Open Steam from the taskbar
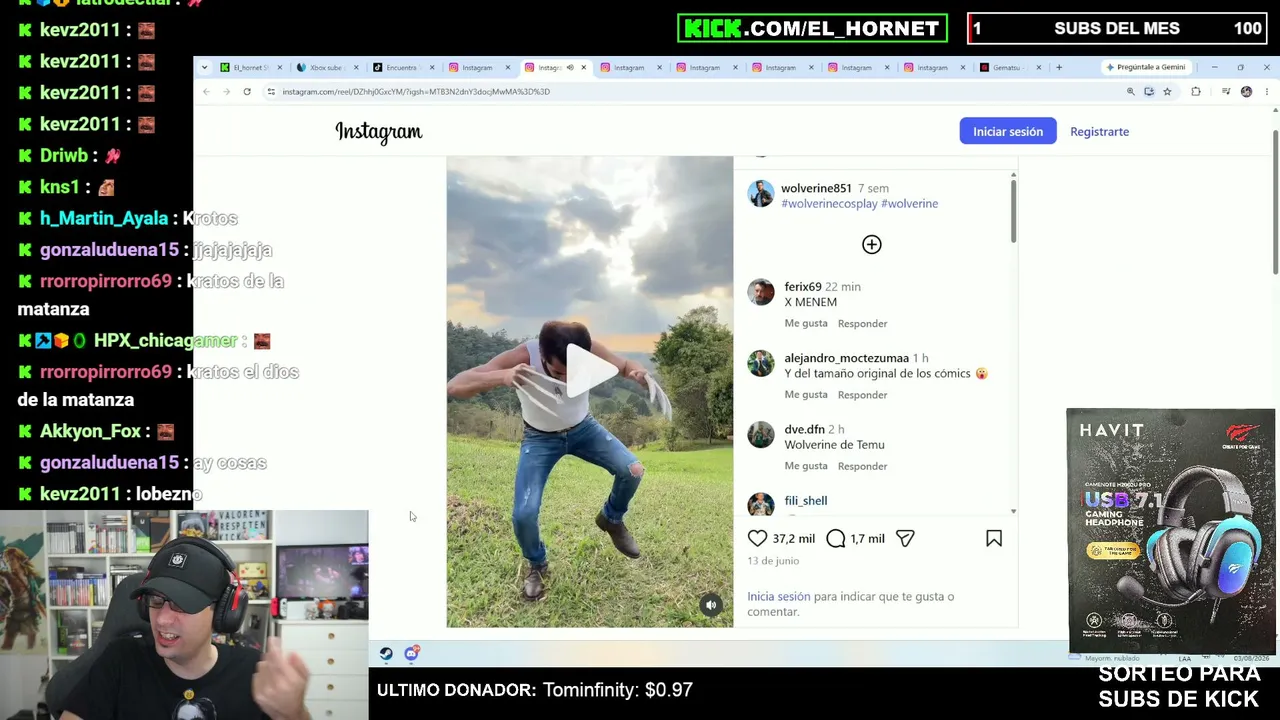This screenshot has height=720, width=1280. [x=386, y=654]
